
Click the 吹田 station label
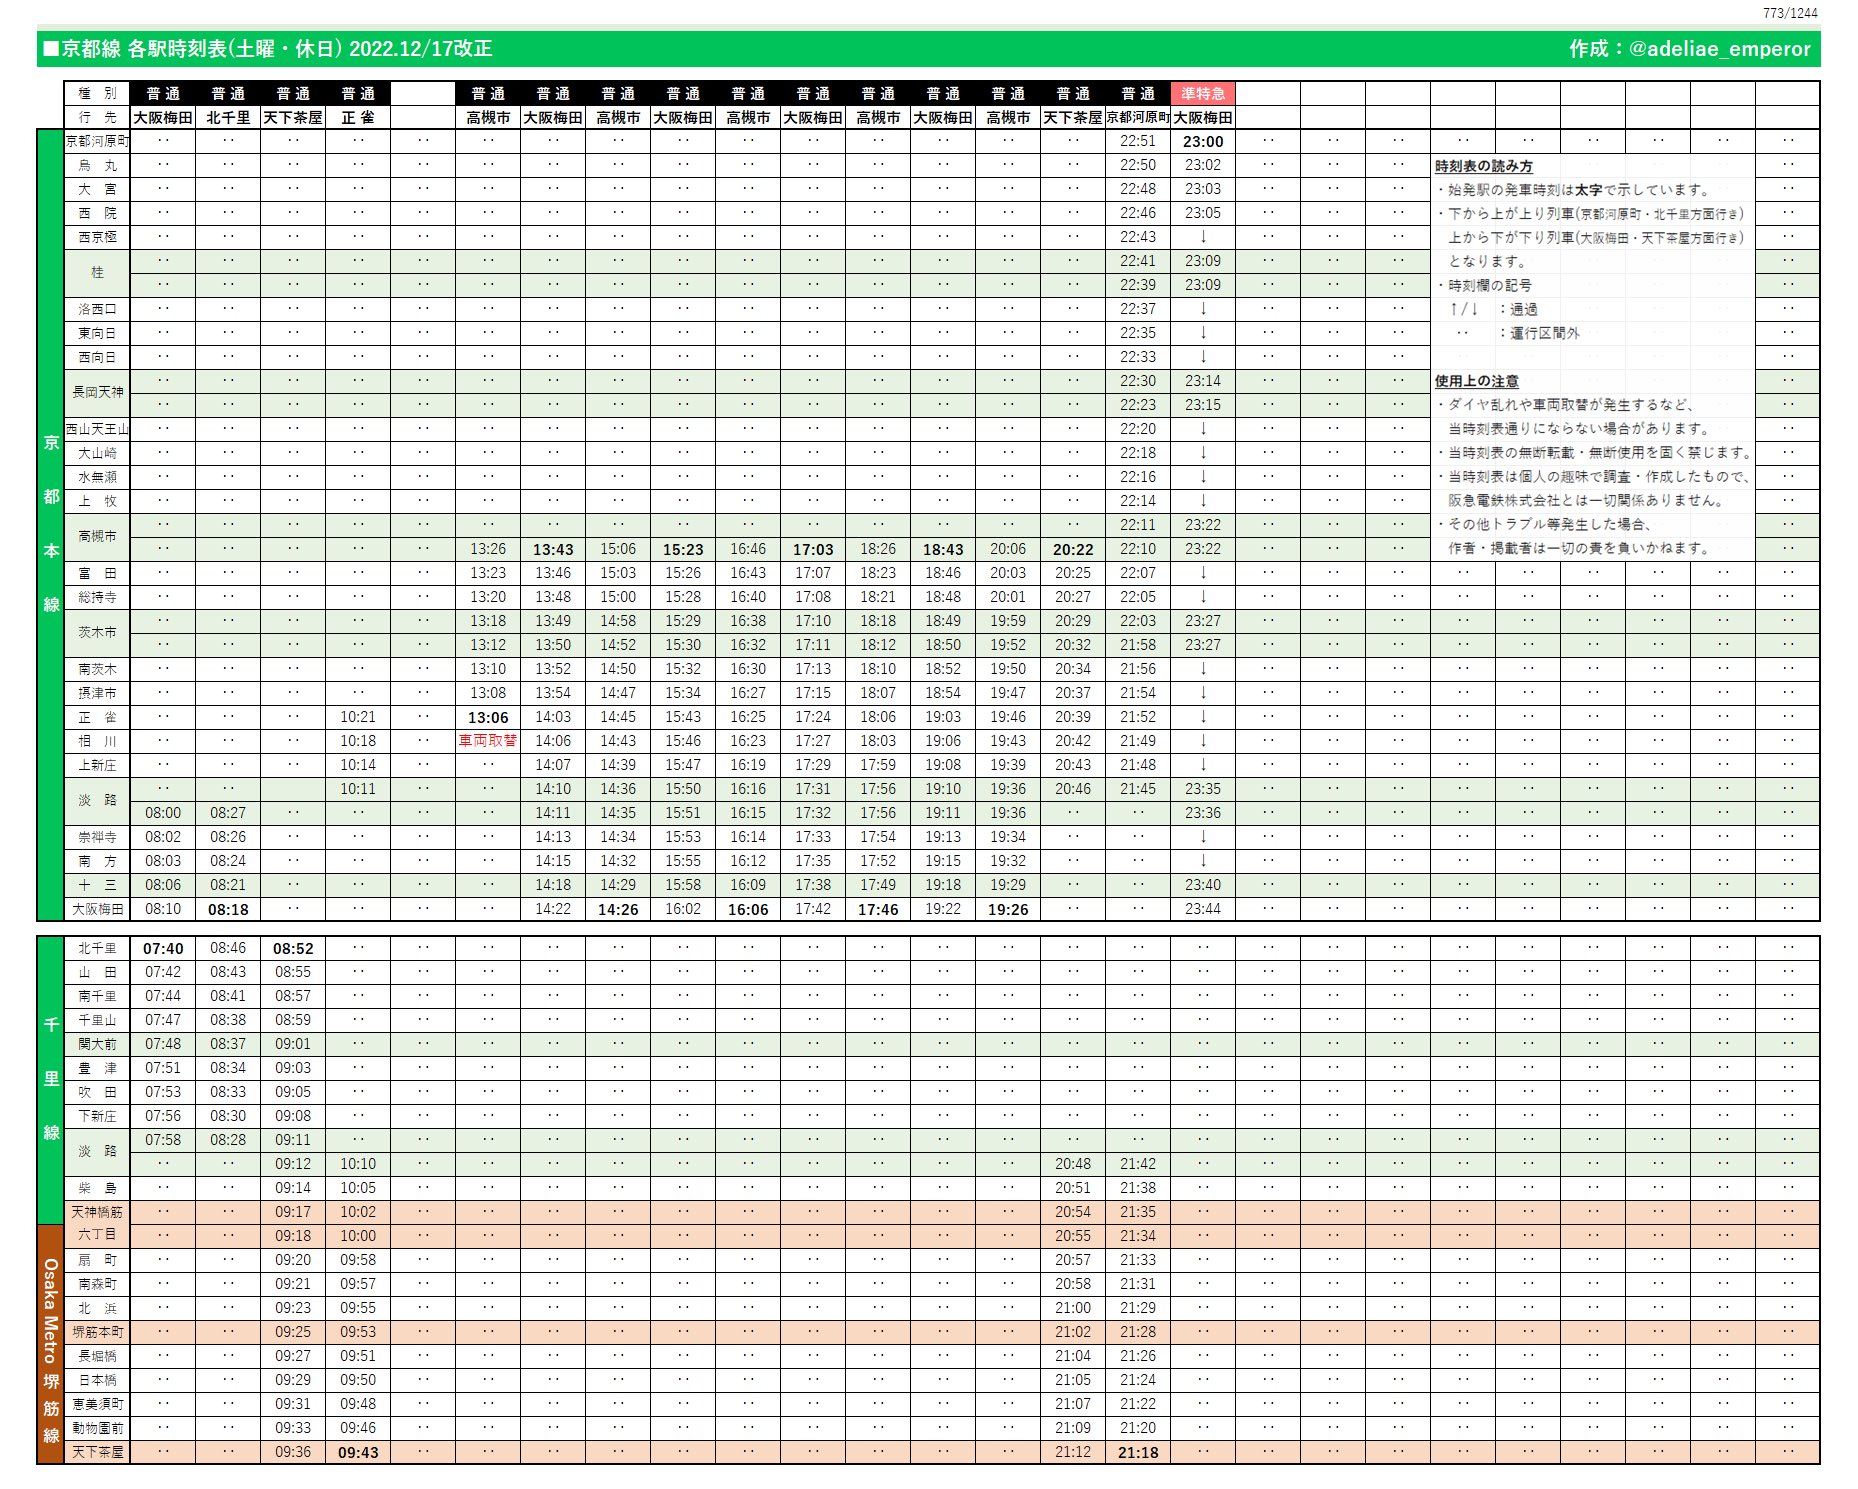coord(97,1092)
